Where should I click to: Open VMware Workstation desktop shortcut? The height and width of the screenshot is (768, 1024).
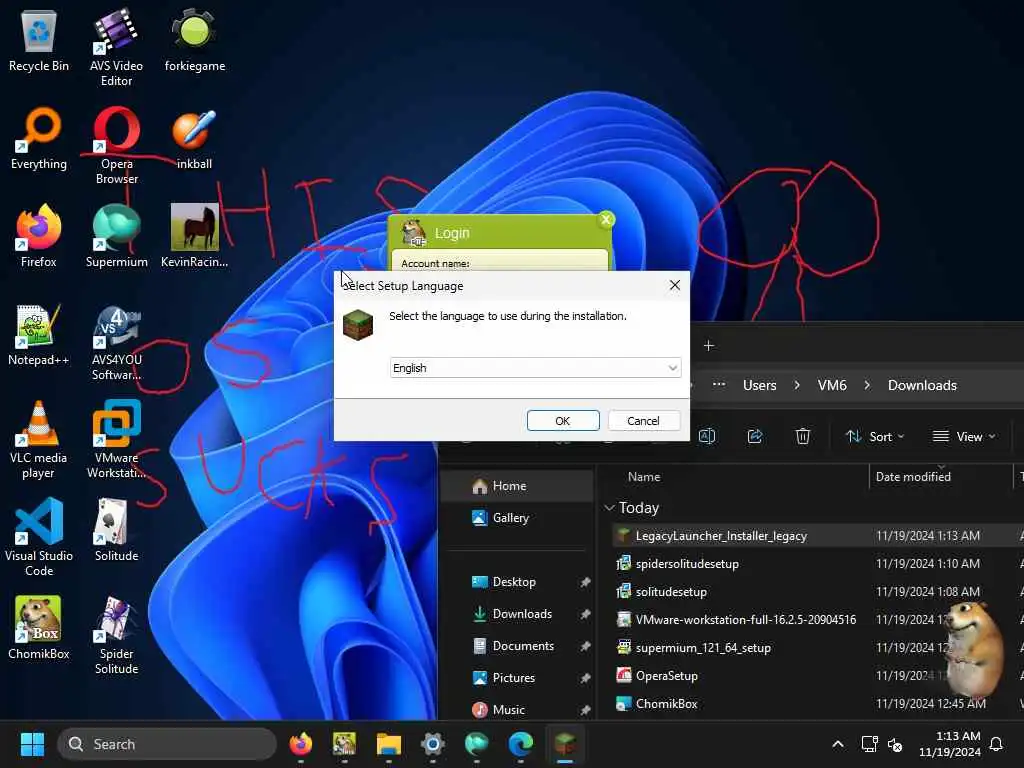click(x=116, y=440)
